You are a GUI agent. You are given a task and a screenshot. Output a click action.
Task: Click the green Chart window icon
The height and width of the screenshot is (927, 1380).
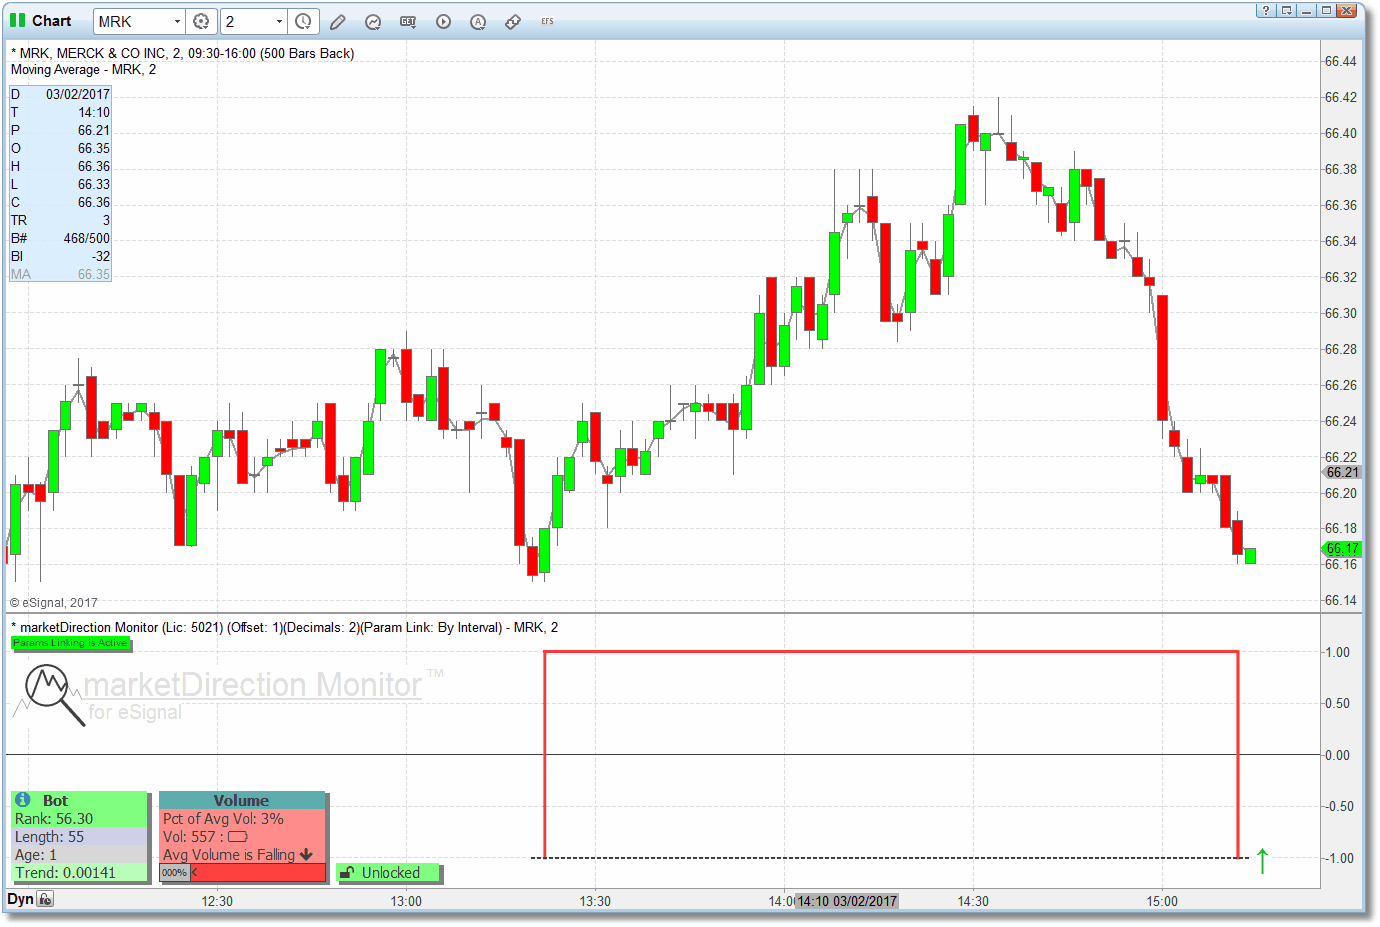pyautogui.click(x=17, y=20)
